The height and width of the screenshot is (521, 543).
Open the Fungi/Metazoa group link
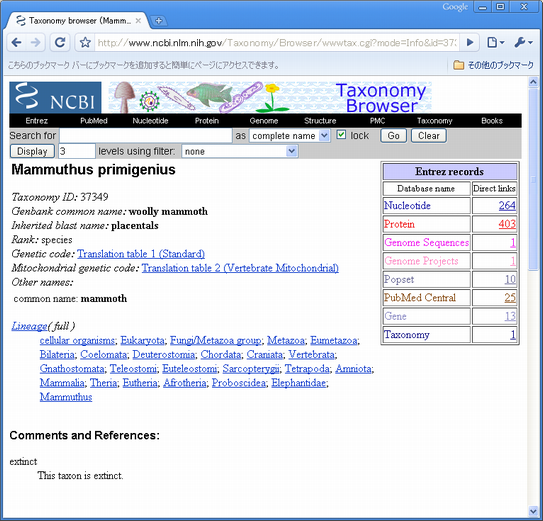[x=215, y=341]
